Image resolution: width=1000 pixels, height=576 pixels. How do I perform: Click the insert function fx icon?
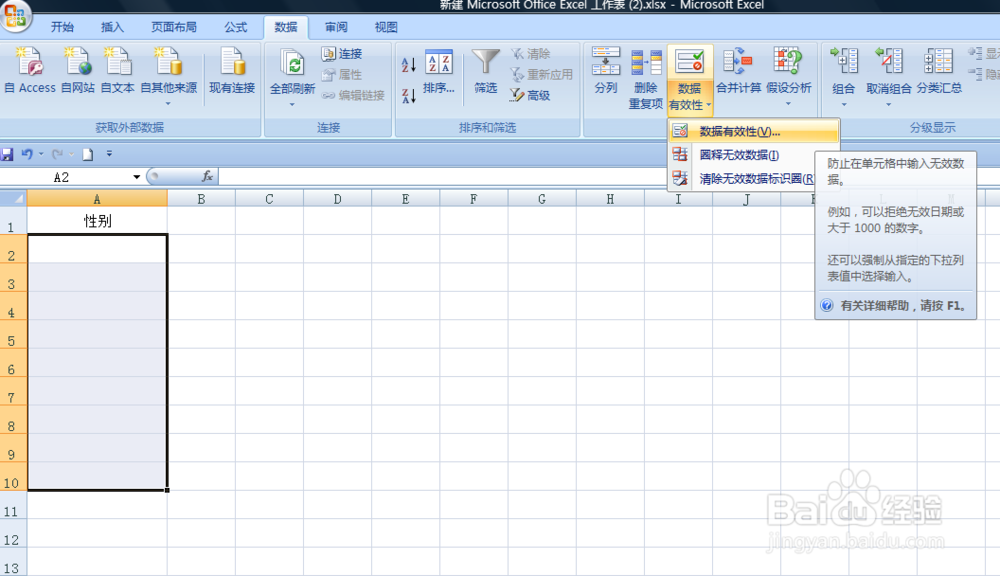pyautogui.click(x=207, y=177)
